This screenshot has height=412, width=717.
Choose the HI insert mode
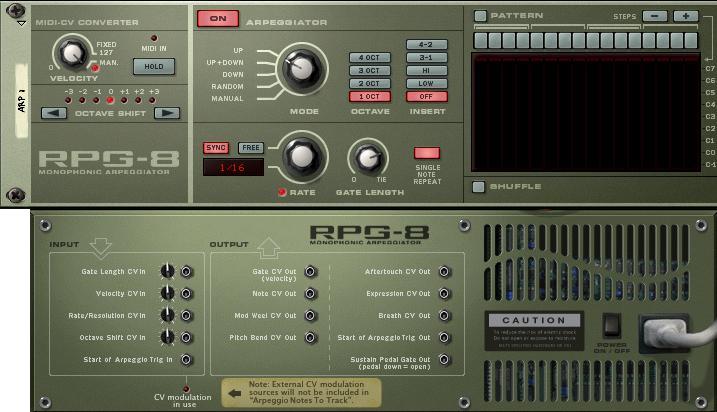tap(427, 70)
